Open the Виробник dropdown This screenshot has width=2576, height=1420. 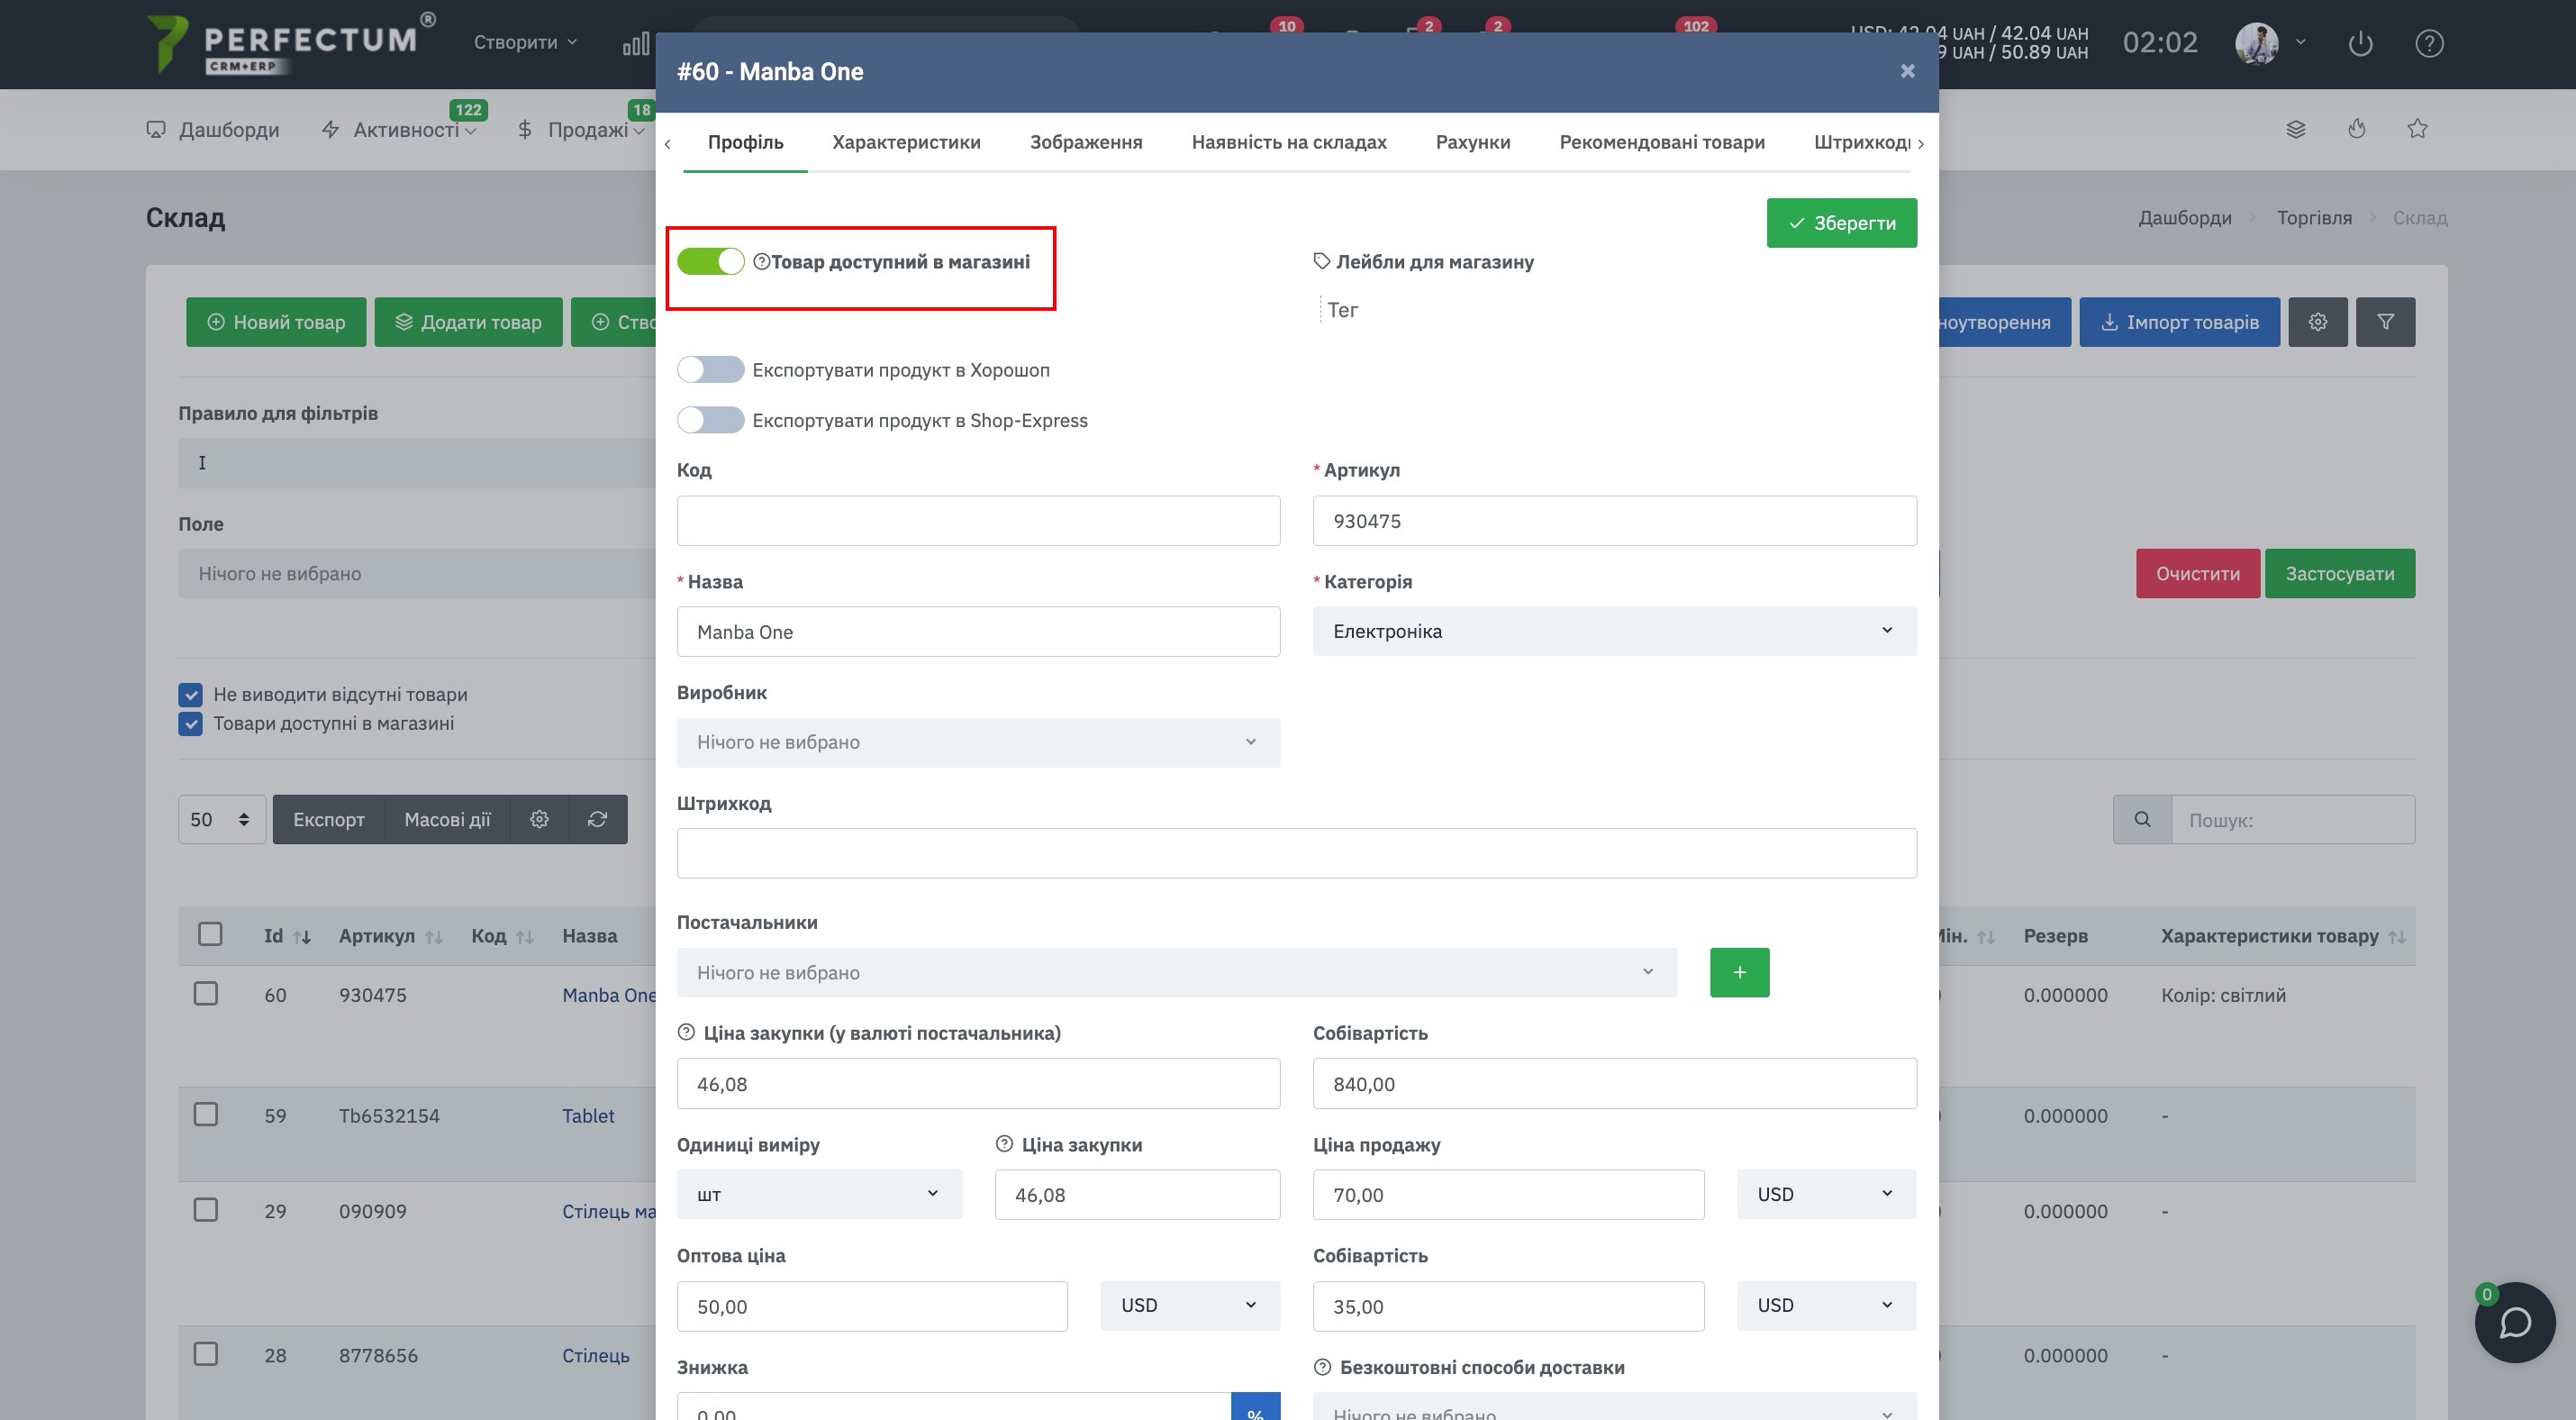point(978,742)
